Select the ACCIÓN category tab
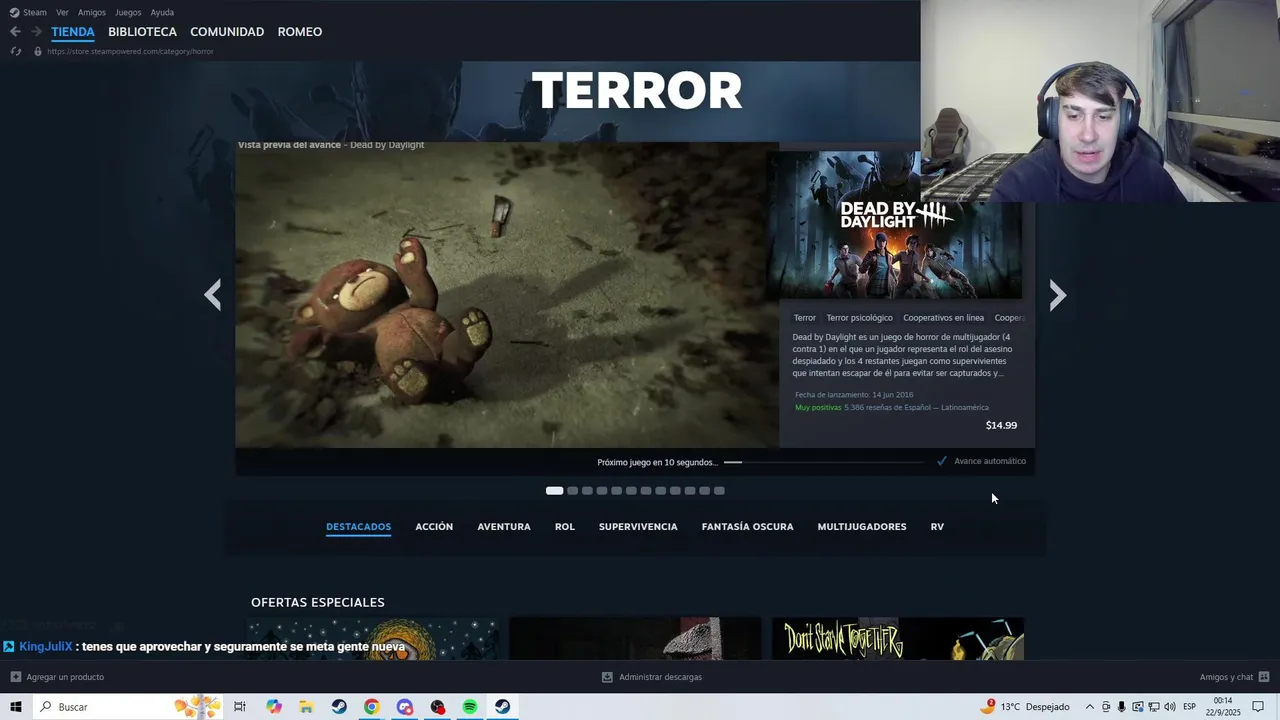Screen dimensions: 1280x720 point(434,527)
